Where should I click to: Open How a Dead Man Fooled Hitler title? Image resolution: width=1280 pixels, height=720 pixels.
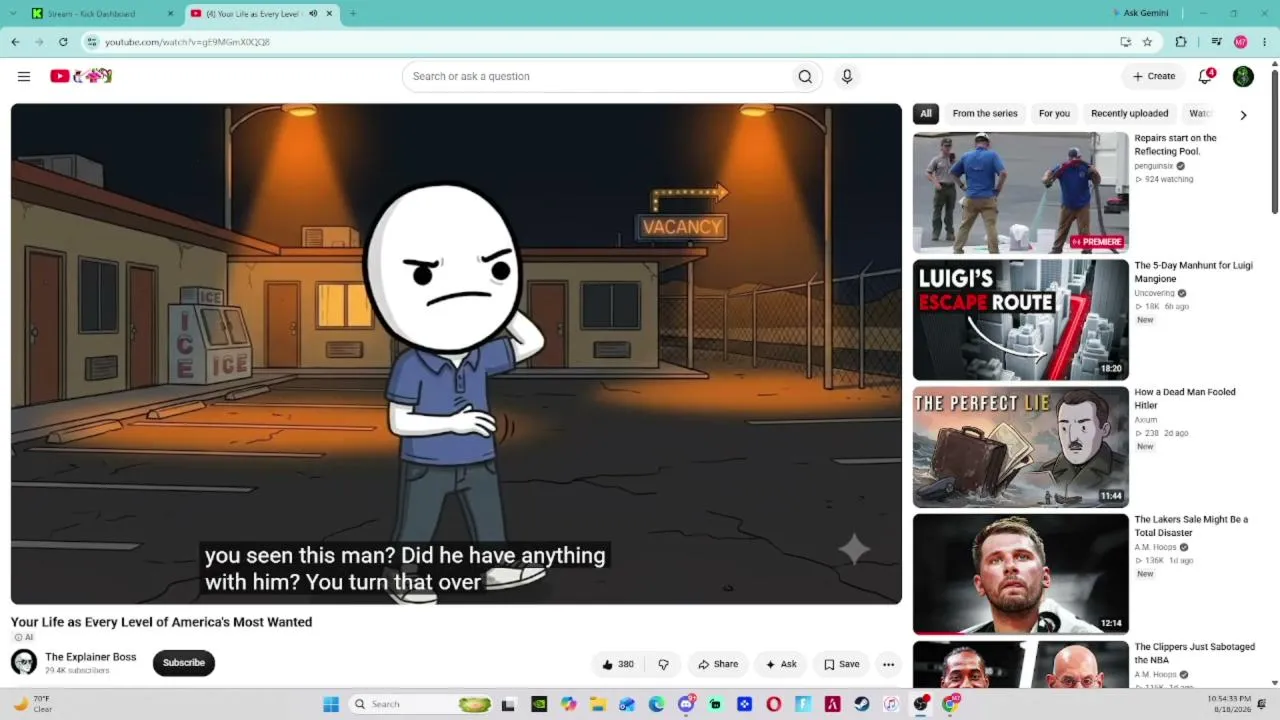pos(1185,399)
